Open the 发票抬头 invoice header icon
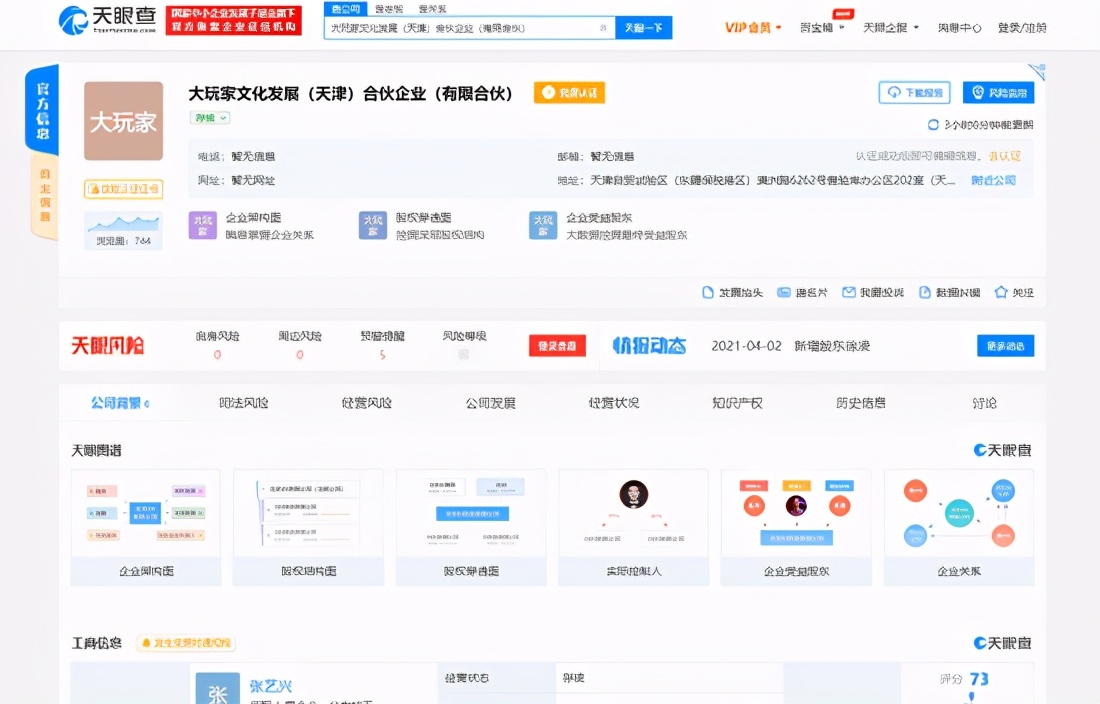Screen dimensions: 1100x704 point(733,291)
